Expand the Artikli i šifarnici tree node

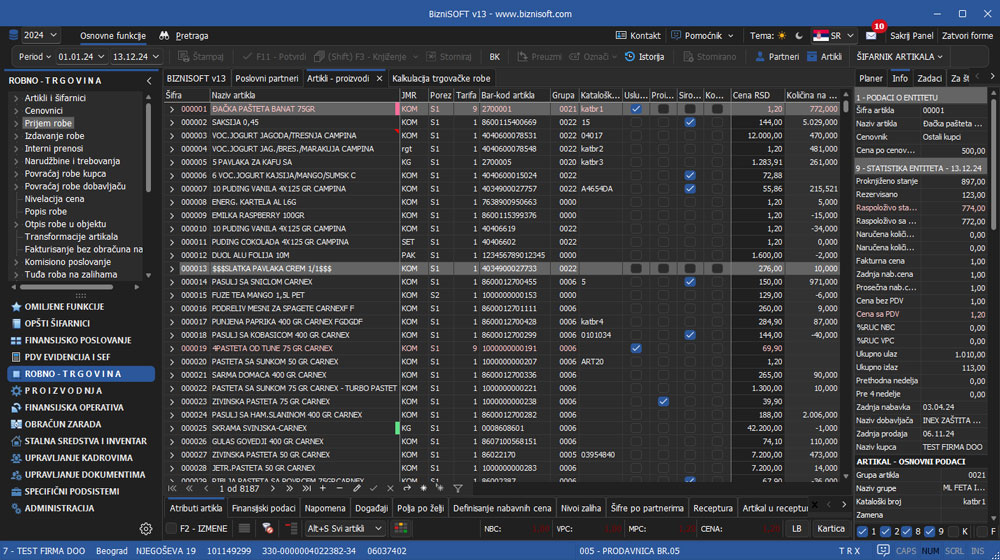16,98
